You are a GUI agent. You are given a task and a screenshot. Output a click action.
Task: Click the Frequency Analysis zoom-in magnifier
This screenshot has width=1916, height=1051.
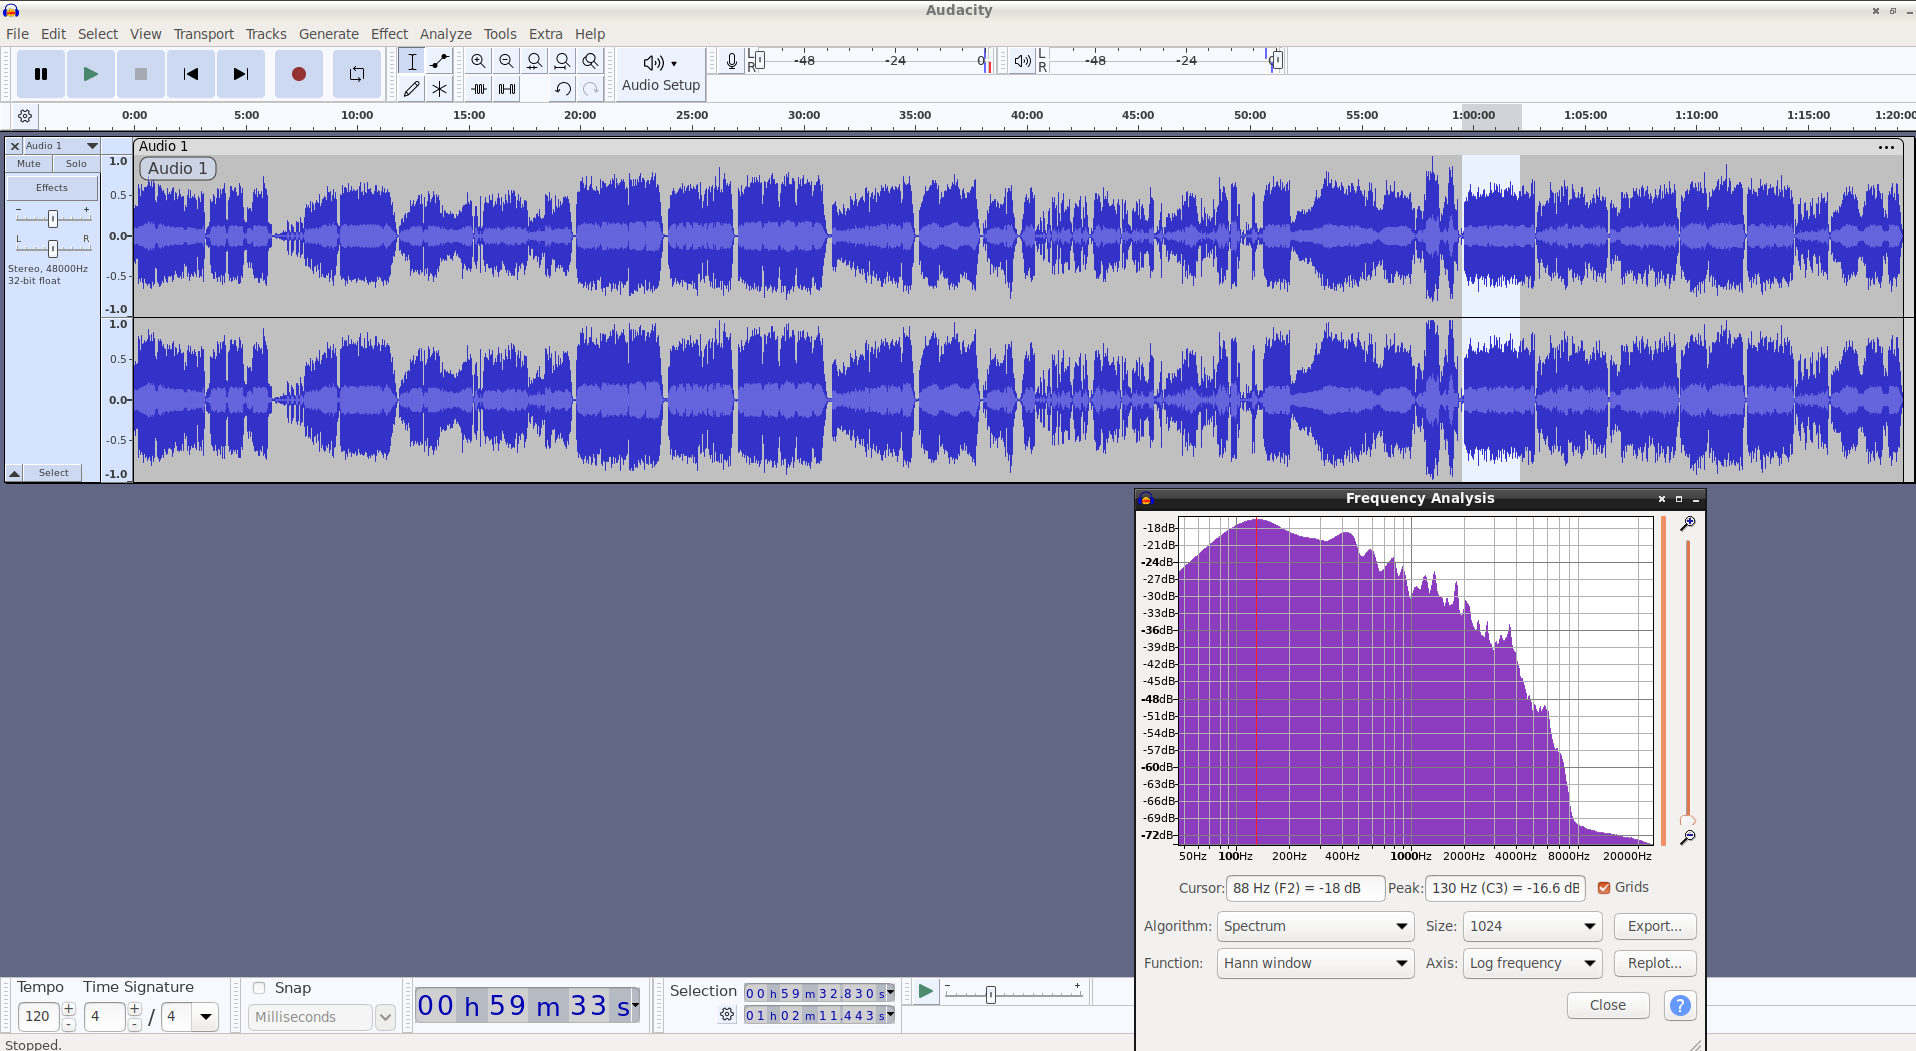coord(1687,524)
